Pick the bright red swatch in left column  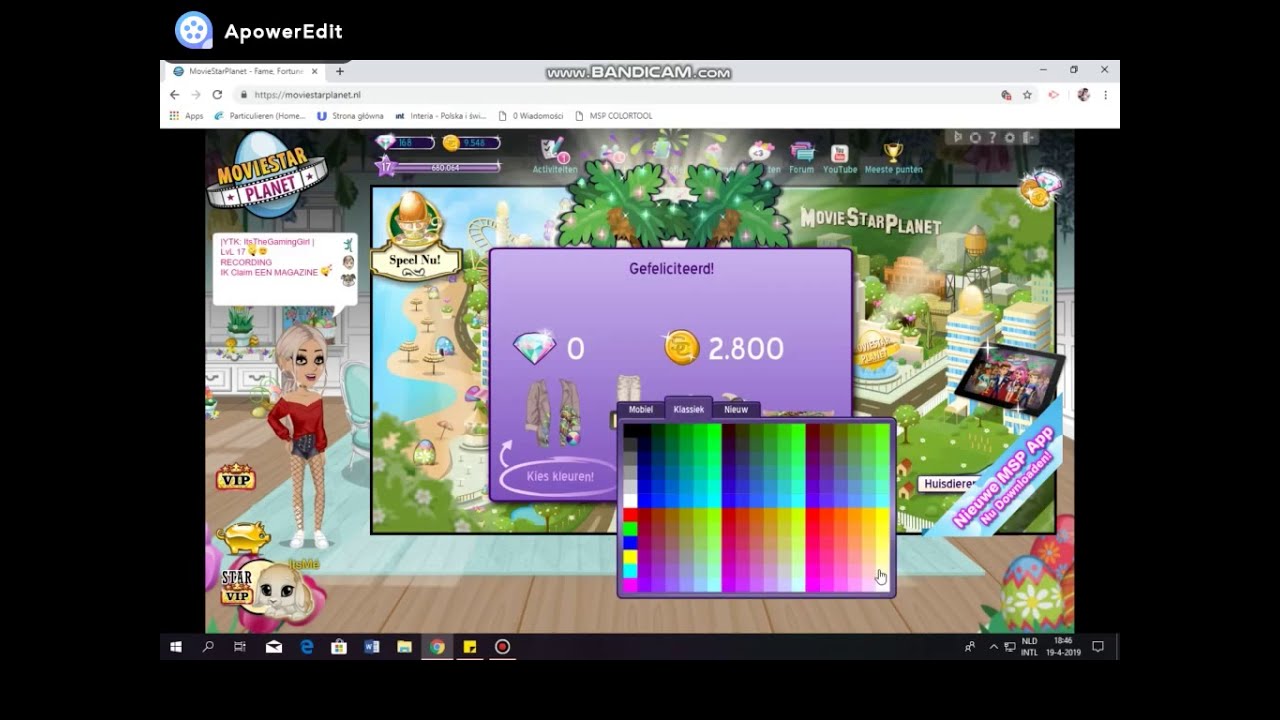(630, 515)
